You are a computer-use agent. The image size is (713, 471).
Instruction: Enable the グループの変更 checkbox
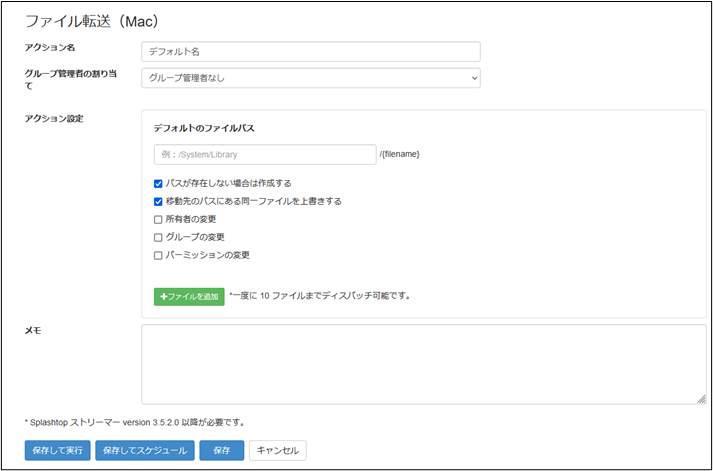point(158,238)
